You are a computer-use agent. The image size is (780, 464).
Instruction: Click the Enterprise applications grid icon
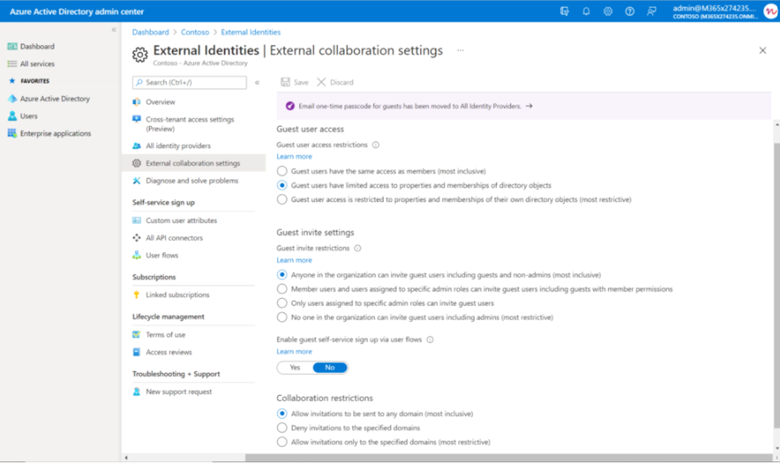pos(12,133)
